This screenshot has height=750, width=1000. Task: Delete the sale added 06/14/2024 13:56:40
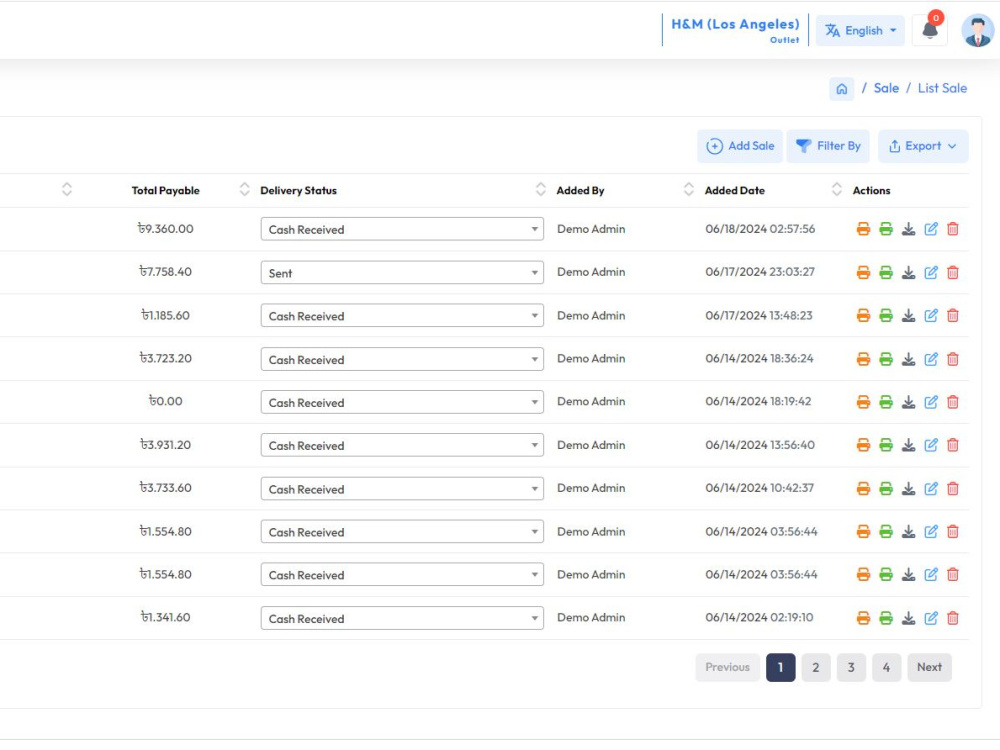[953, 445]
